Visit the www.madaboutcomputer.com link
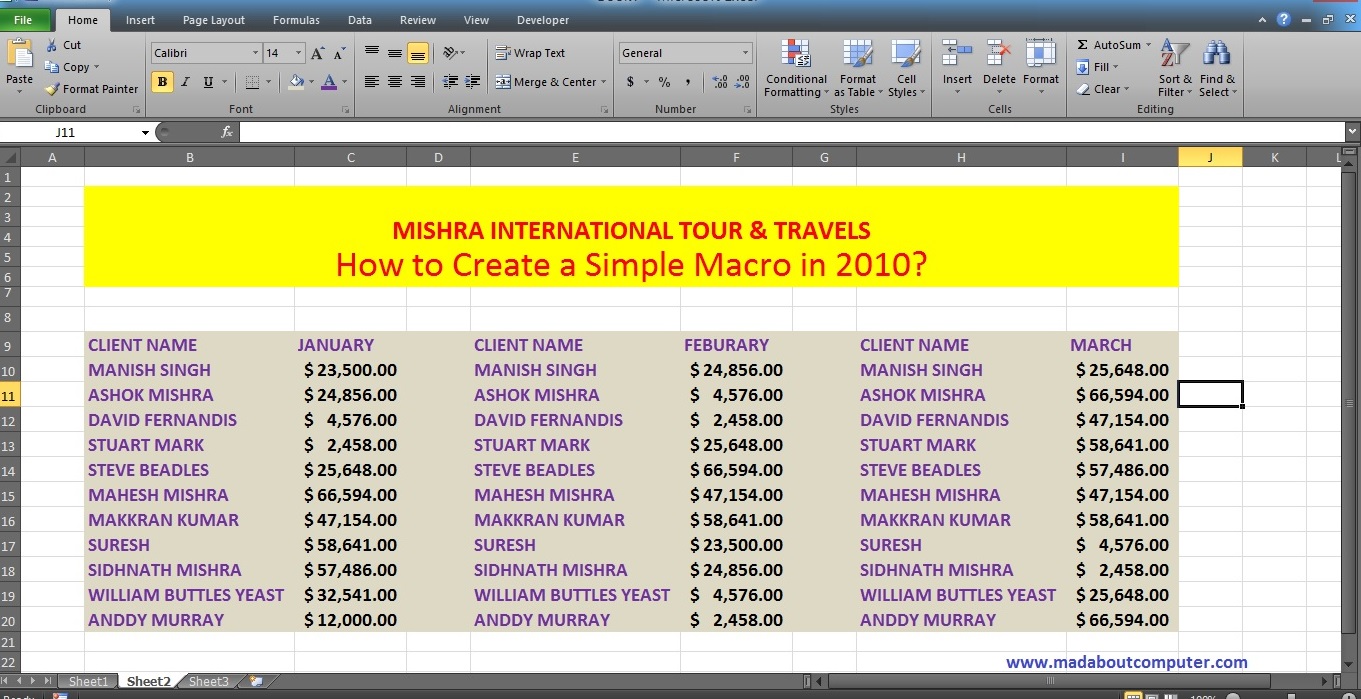1361x699 pixels. (x=1126, y=662)
